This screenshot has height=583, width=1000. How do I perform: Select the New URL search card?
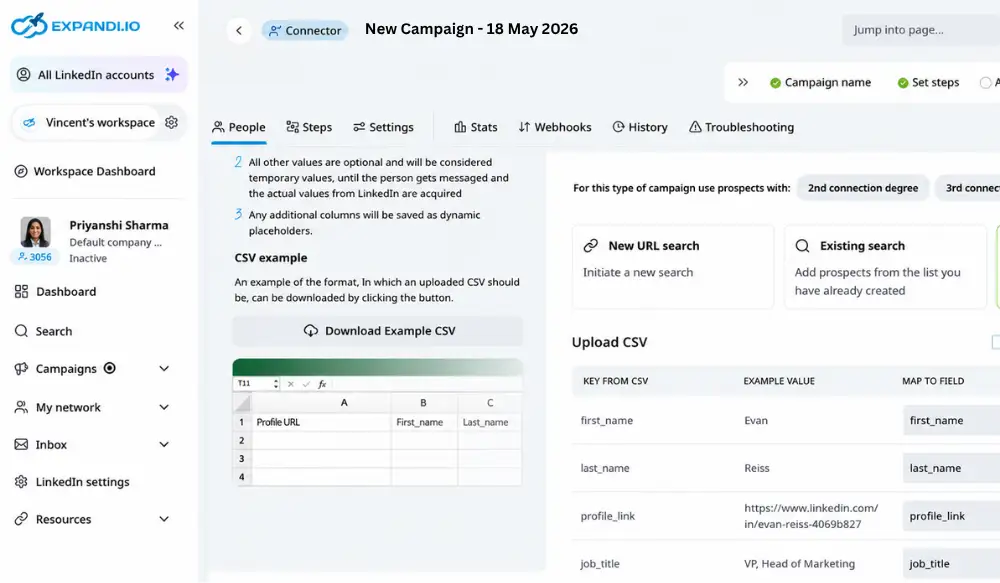click(x=673, y=267)
